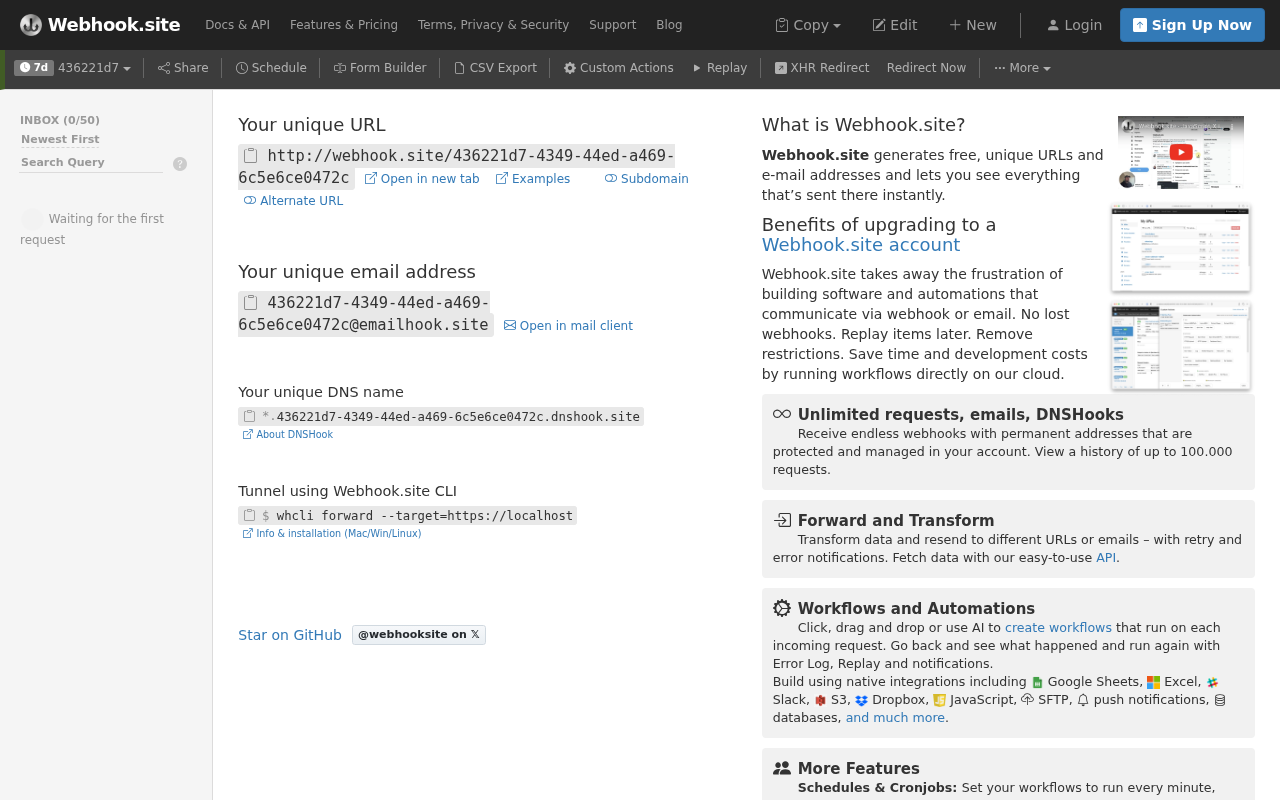This screenshot has width=1280, height=800.
Task: Click the Login button
Action: tap(1074, 25)
